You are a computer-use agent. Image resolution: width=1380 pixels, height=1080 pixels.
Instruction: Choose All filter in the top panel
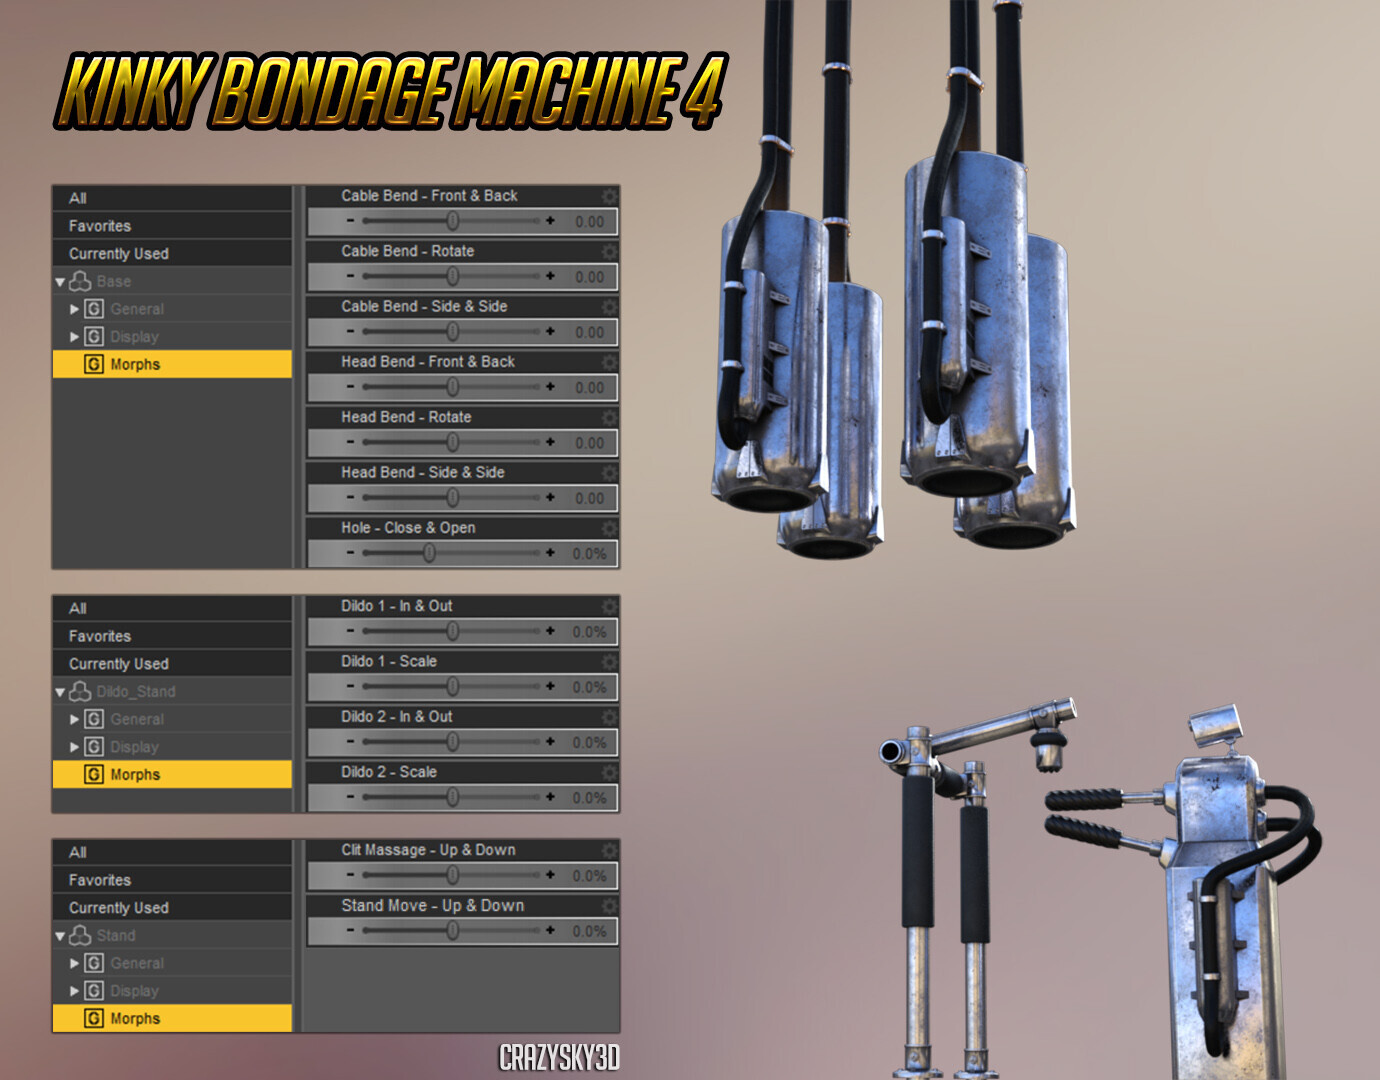pos(78,198)
